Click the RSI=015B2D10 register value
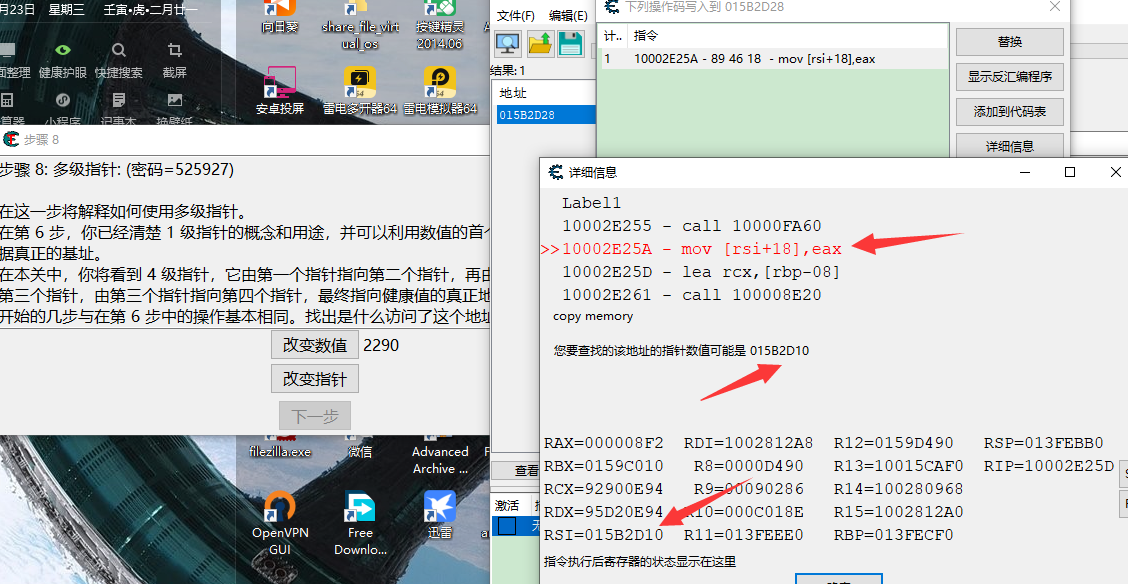Viewport: 1128px width, 584px height. [x=604, y=535]
